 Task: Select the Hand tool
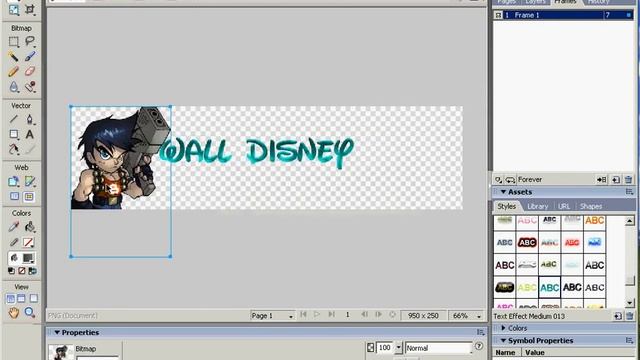click(x=13, y=313)
